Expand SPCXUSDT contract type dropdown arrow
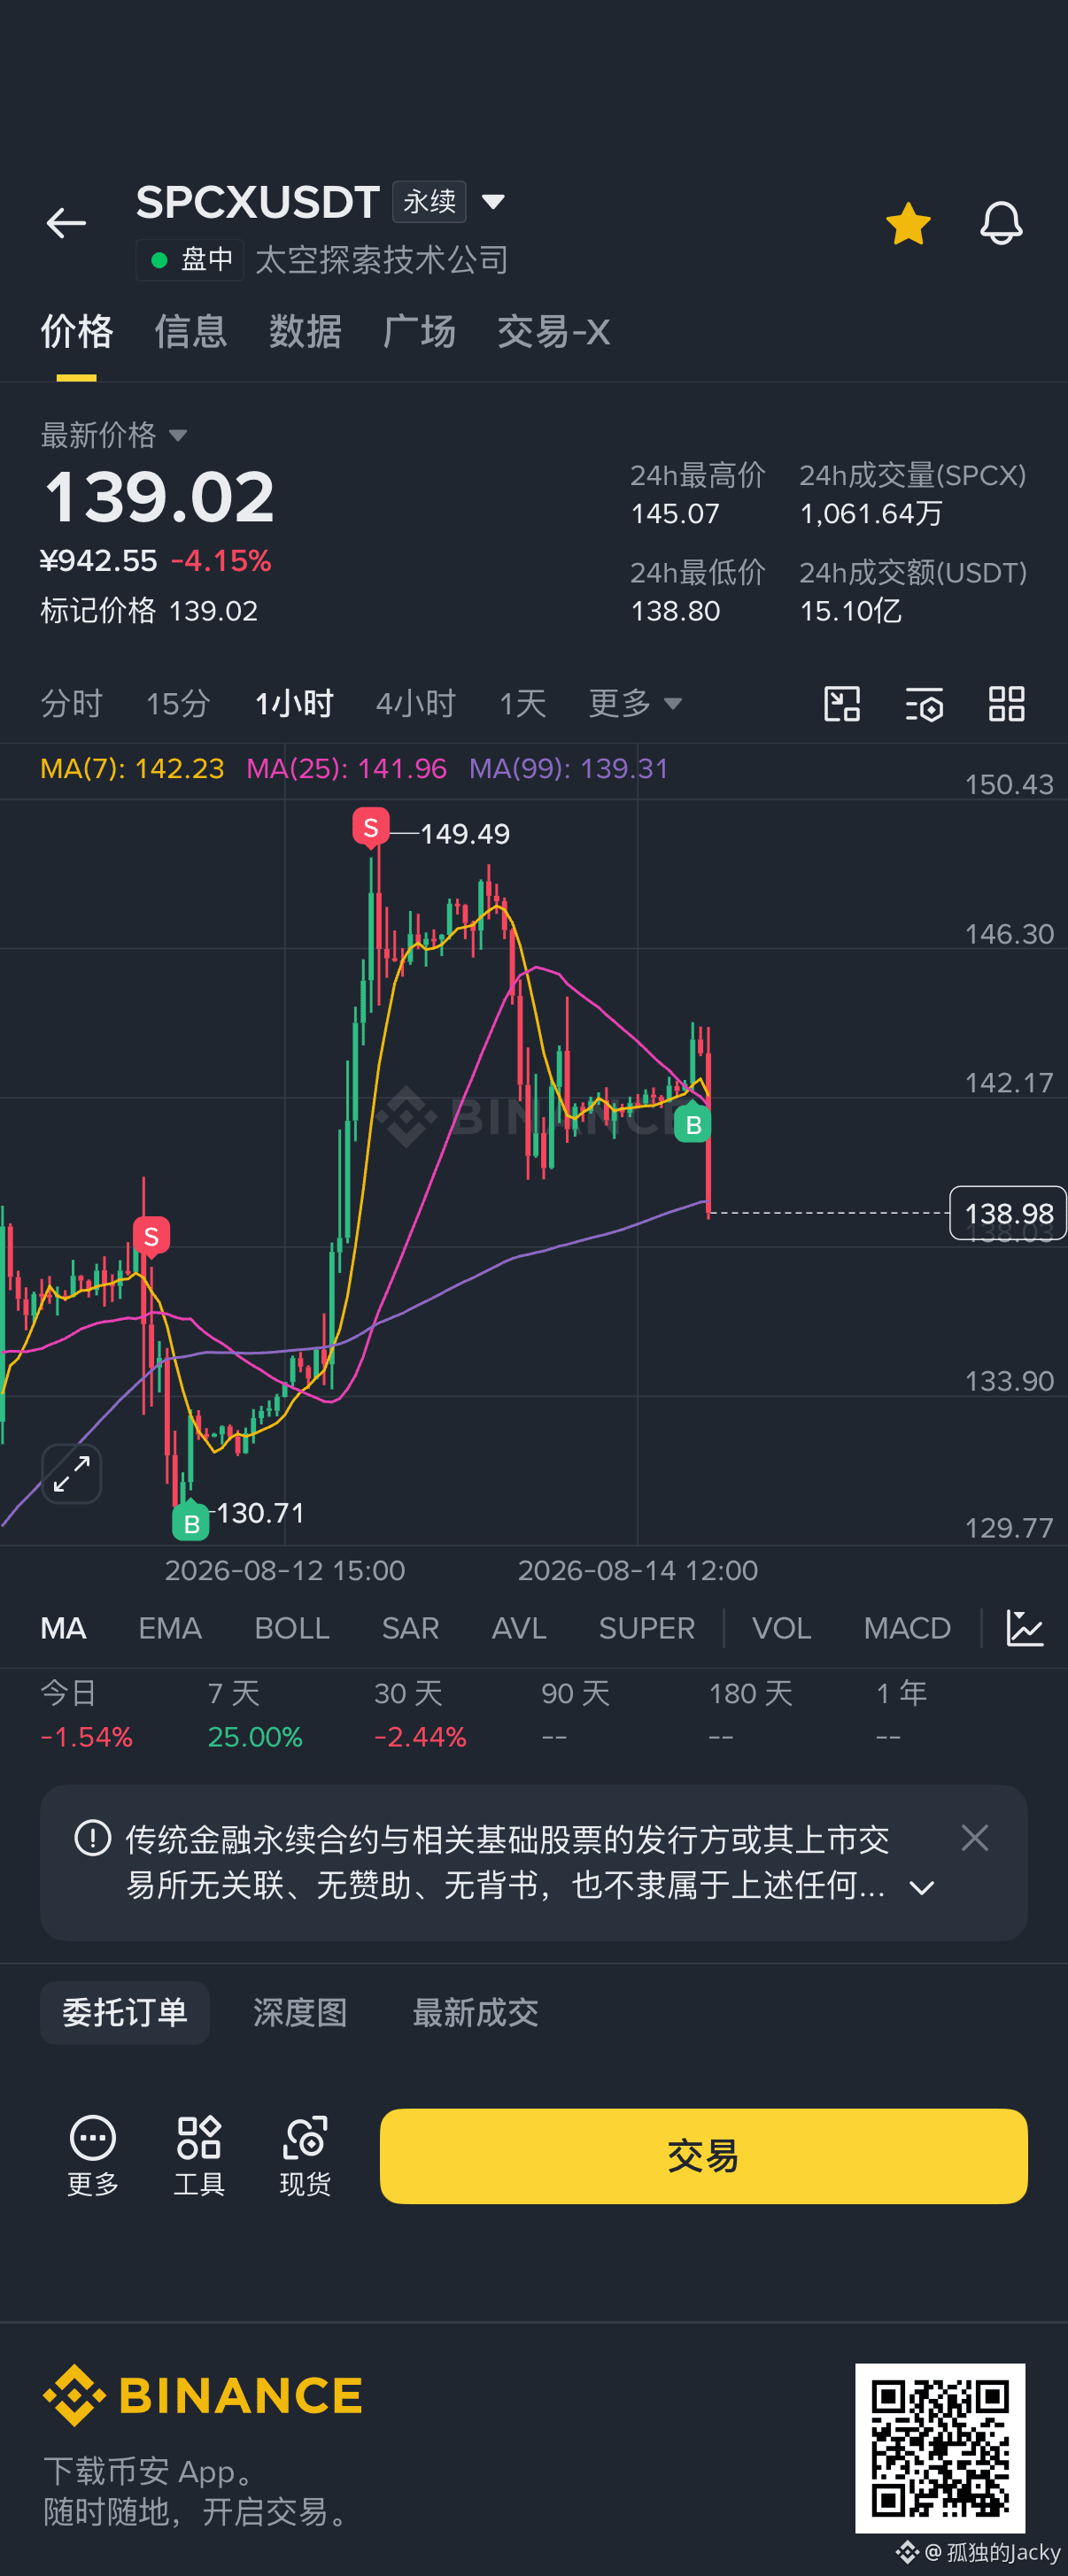The width and height of the screenshot is (1068, 2576). (x=493, y=202)
